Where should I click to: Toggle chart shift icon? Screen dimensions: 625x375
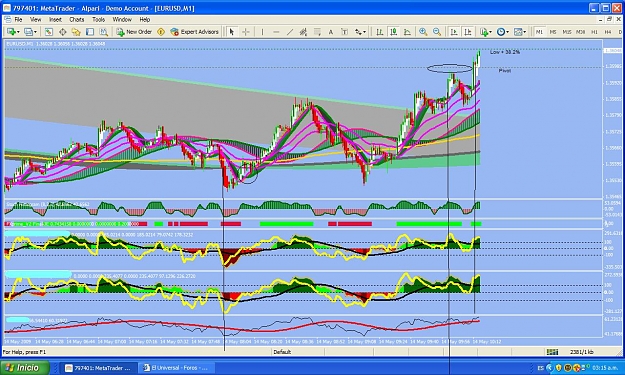point(468,32)
